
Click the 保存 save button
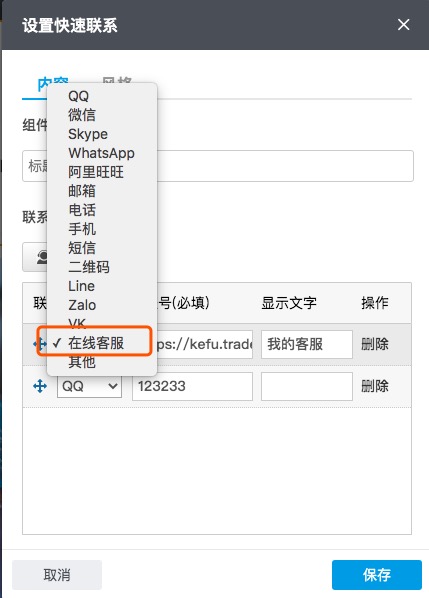pyautogui.click(x=377, y=575)
